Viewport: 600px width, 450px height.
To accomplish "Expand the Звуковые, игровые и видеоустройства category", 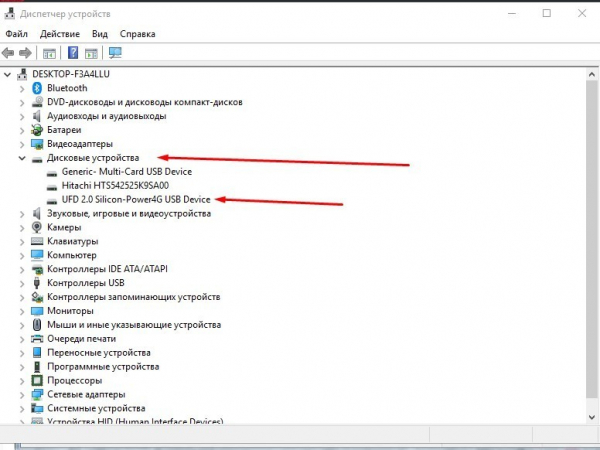I will click(22, 214).
